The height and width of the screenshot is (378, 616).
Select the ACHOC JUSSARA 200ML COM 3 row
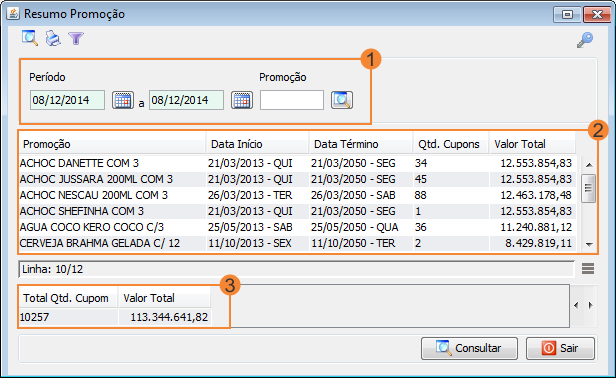click(297, 179)
